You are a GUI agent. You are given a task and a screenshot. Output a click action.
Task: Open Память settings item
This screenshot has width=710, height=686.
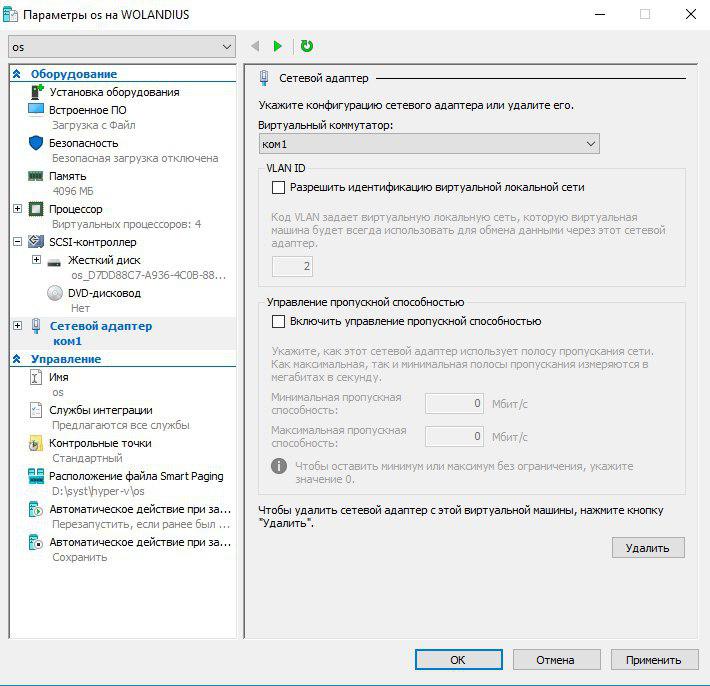point(67,176)
